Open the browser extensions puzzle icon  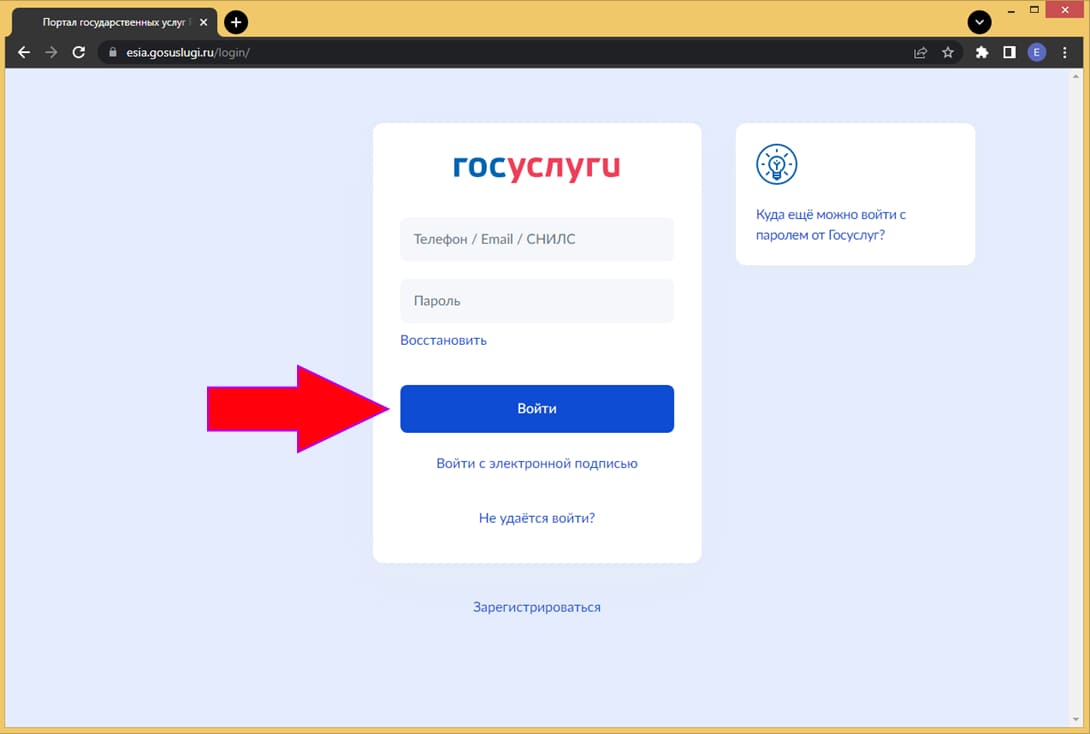point(982,52)
